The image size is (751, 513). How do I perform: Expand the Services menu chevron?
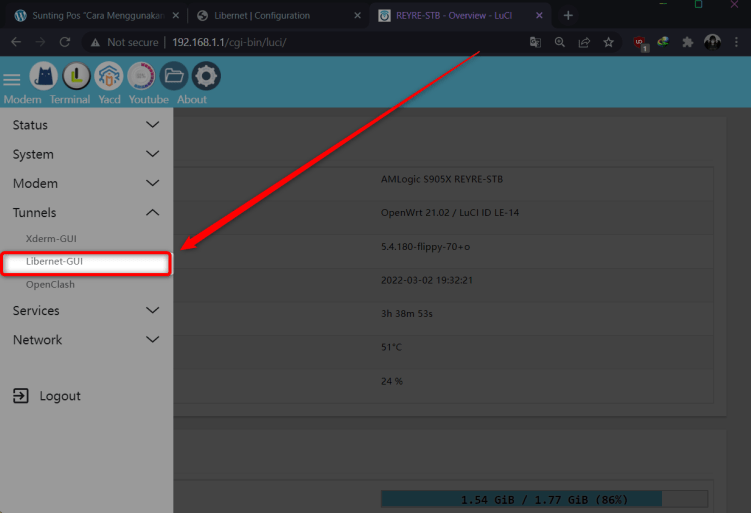(x=152, y=310)
